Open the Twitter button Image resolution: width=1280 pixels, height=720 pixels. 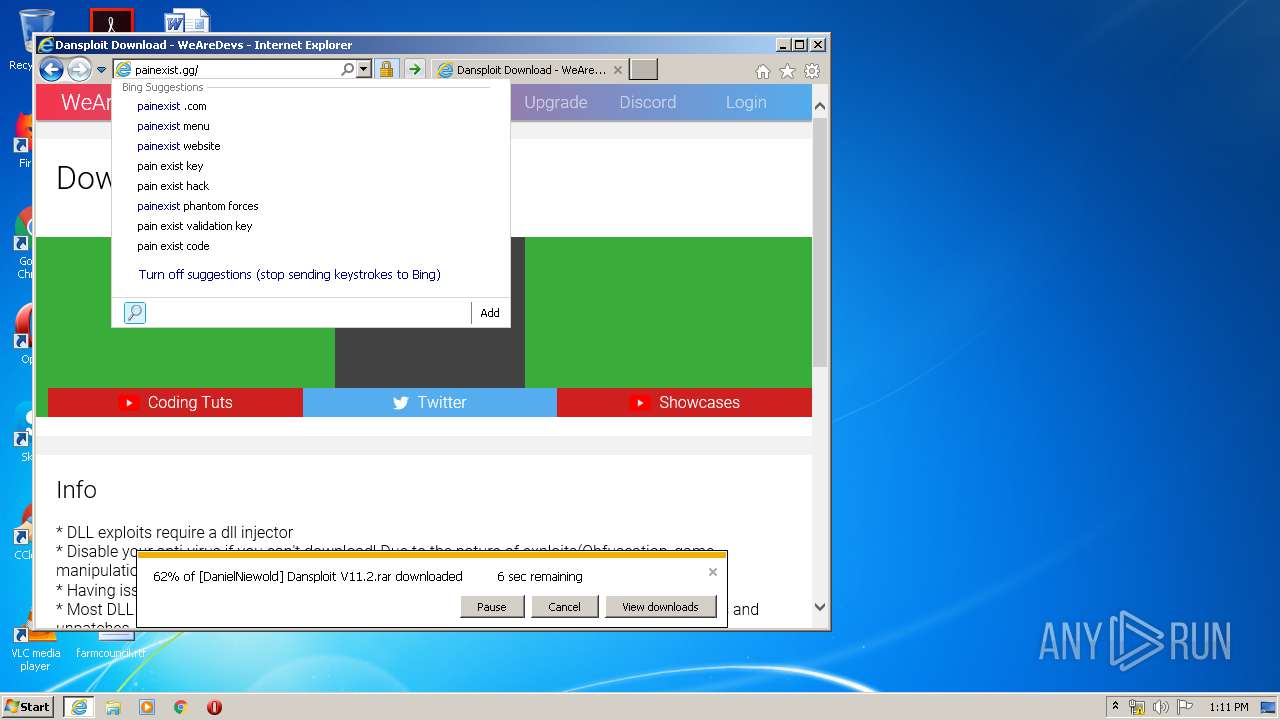coord(430,402)
